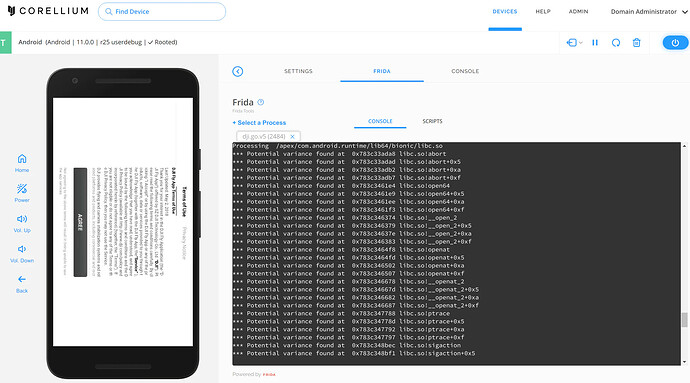Switch to the Frida tab
The height and width of the screenshot is (383, 690).
click(382, 71)
